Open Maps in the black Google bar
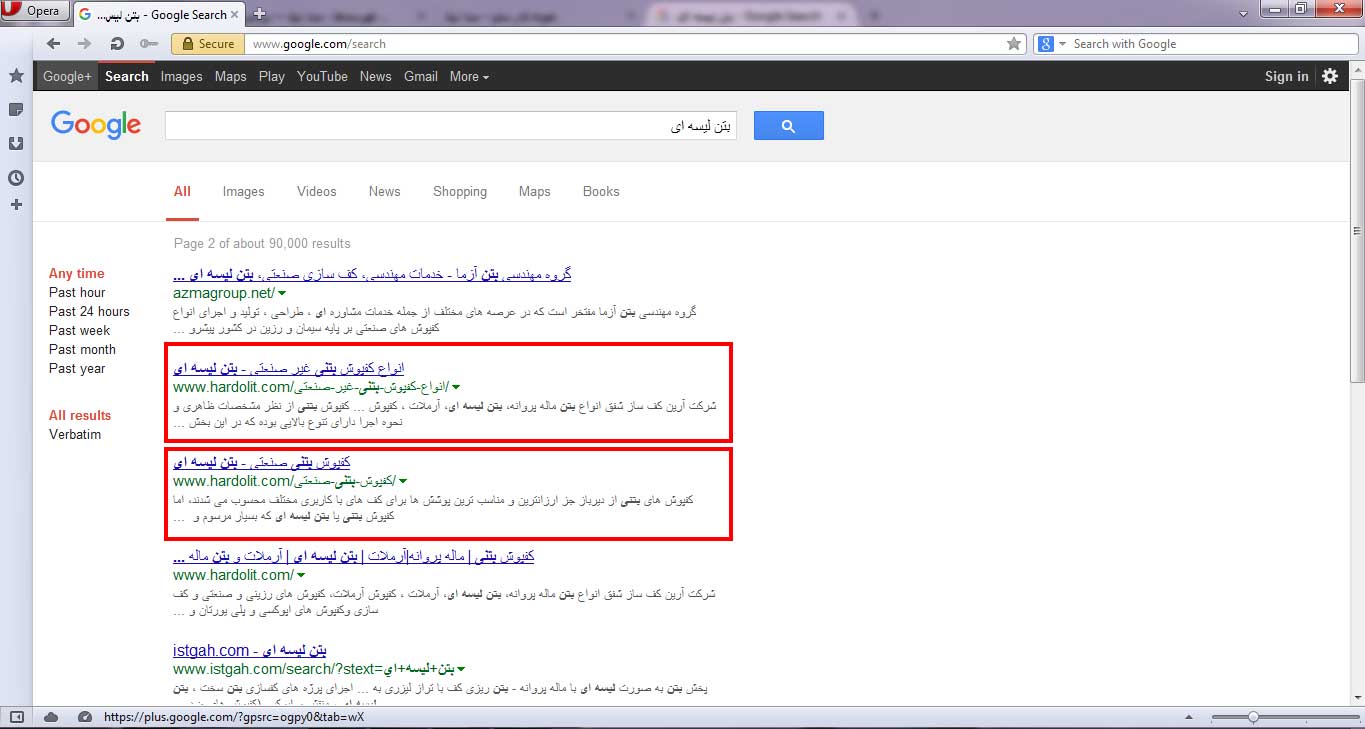1365x729 pixels. [x=230, y=76]
